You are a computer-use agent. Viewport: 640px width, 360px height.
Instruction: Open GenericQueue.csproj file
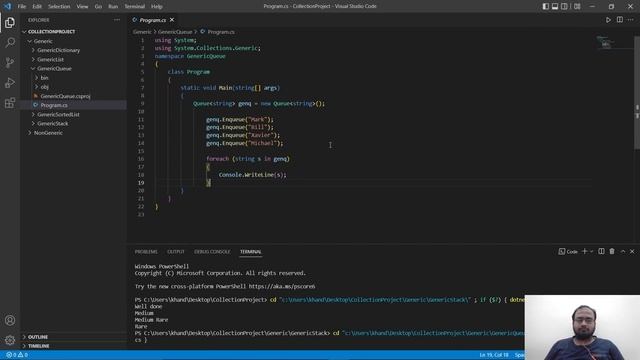(x=65, y=96)
